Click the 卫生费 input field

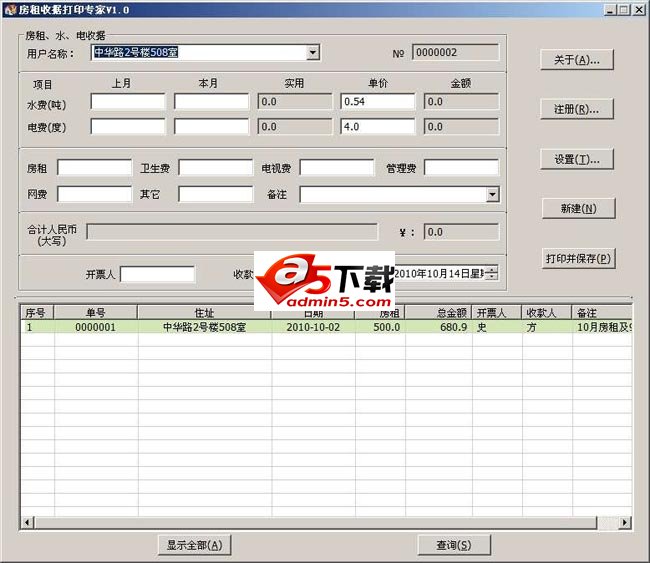(216, 168)
